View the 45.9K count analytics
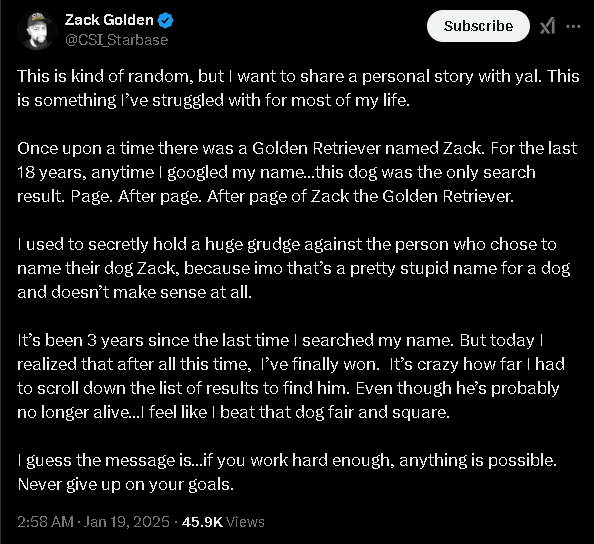594x544 pixels. (x=202, y=522)
